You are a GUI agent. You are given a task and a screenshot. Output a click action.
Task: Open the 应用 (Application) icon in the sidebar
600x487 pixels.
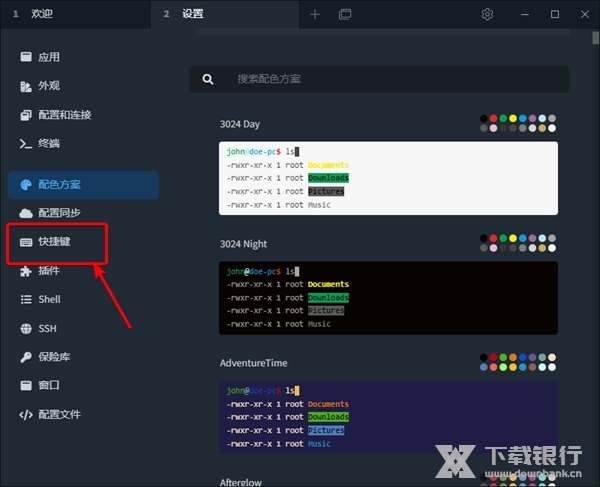coord(26,57)
